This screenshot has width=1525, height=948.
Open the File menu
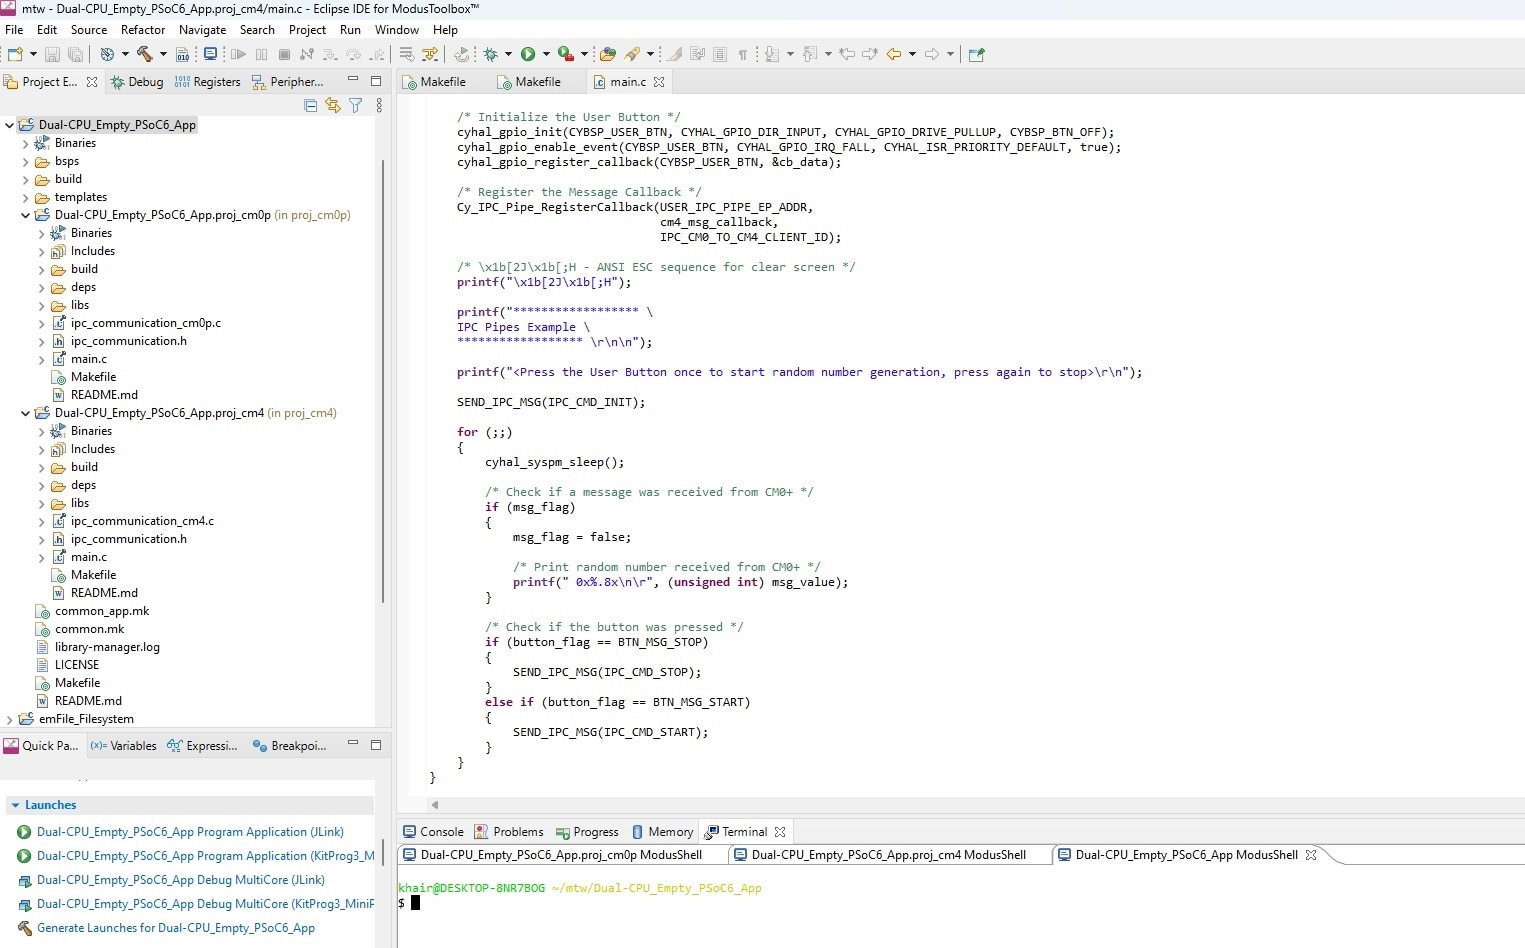(14, 30)
